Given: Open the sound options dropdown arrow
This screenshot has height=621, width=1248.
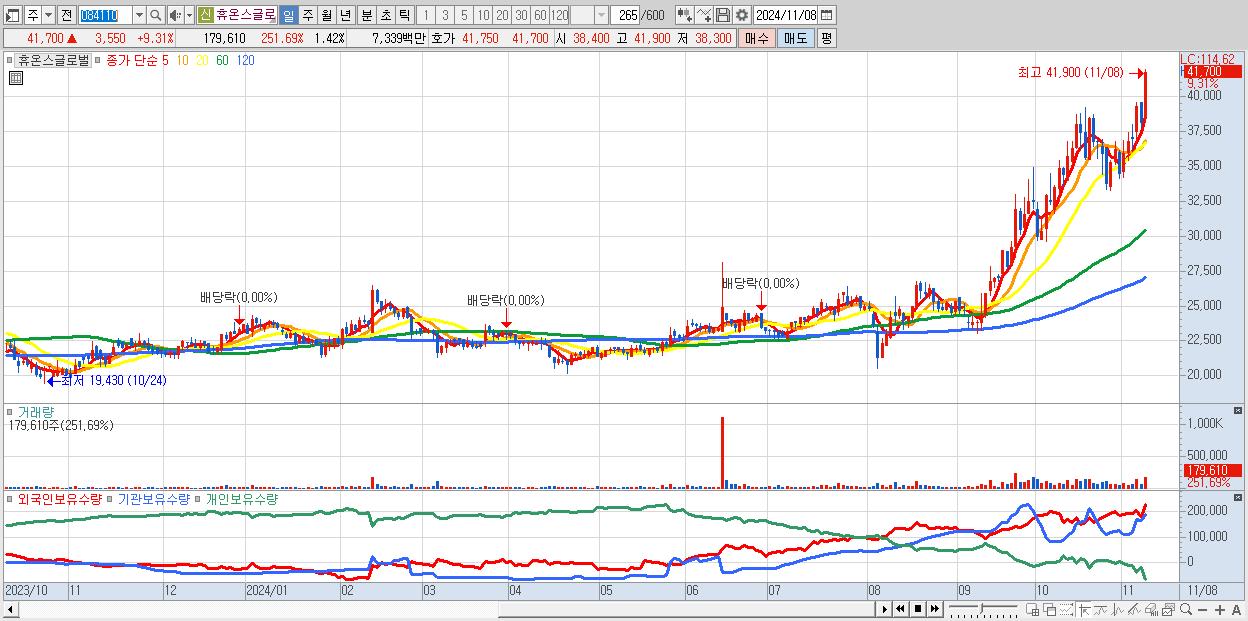Looking at the screenshot, I should click(x=189, y=16).
